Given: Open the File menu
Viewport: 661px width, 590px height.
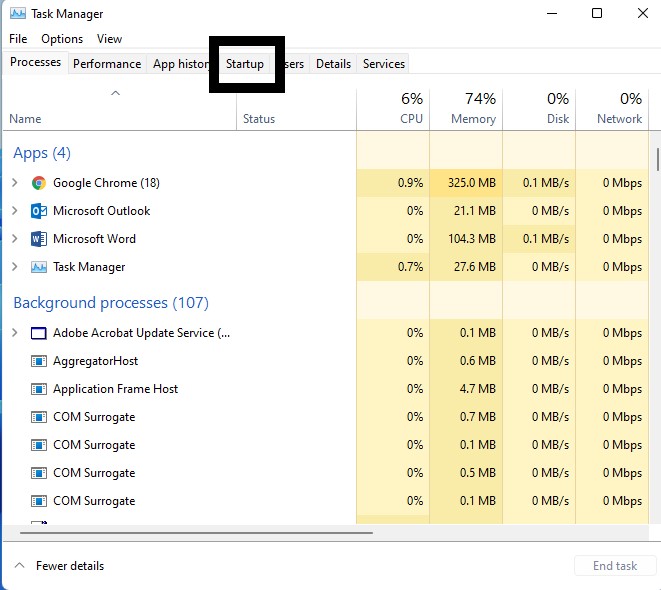Looking at the screenshot, I should coord(18,39).
